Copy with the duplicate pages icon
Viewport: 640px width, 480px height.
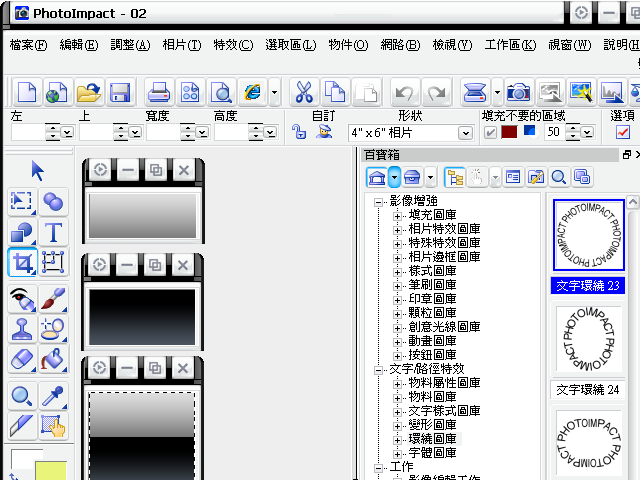coord(334,92)
